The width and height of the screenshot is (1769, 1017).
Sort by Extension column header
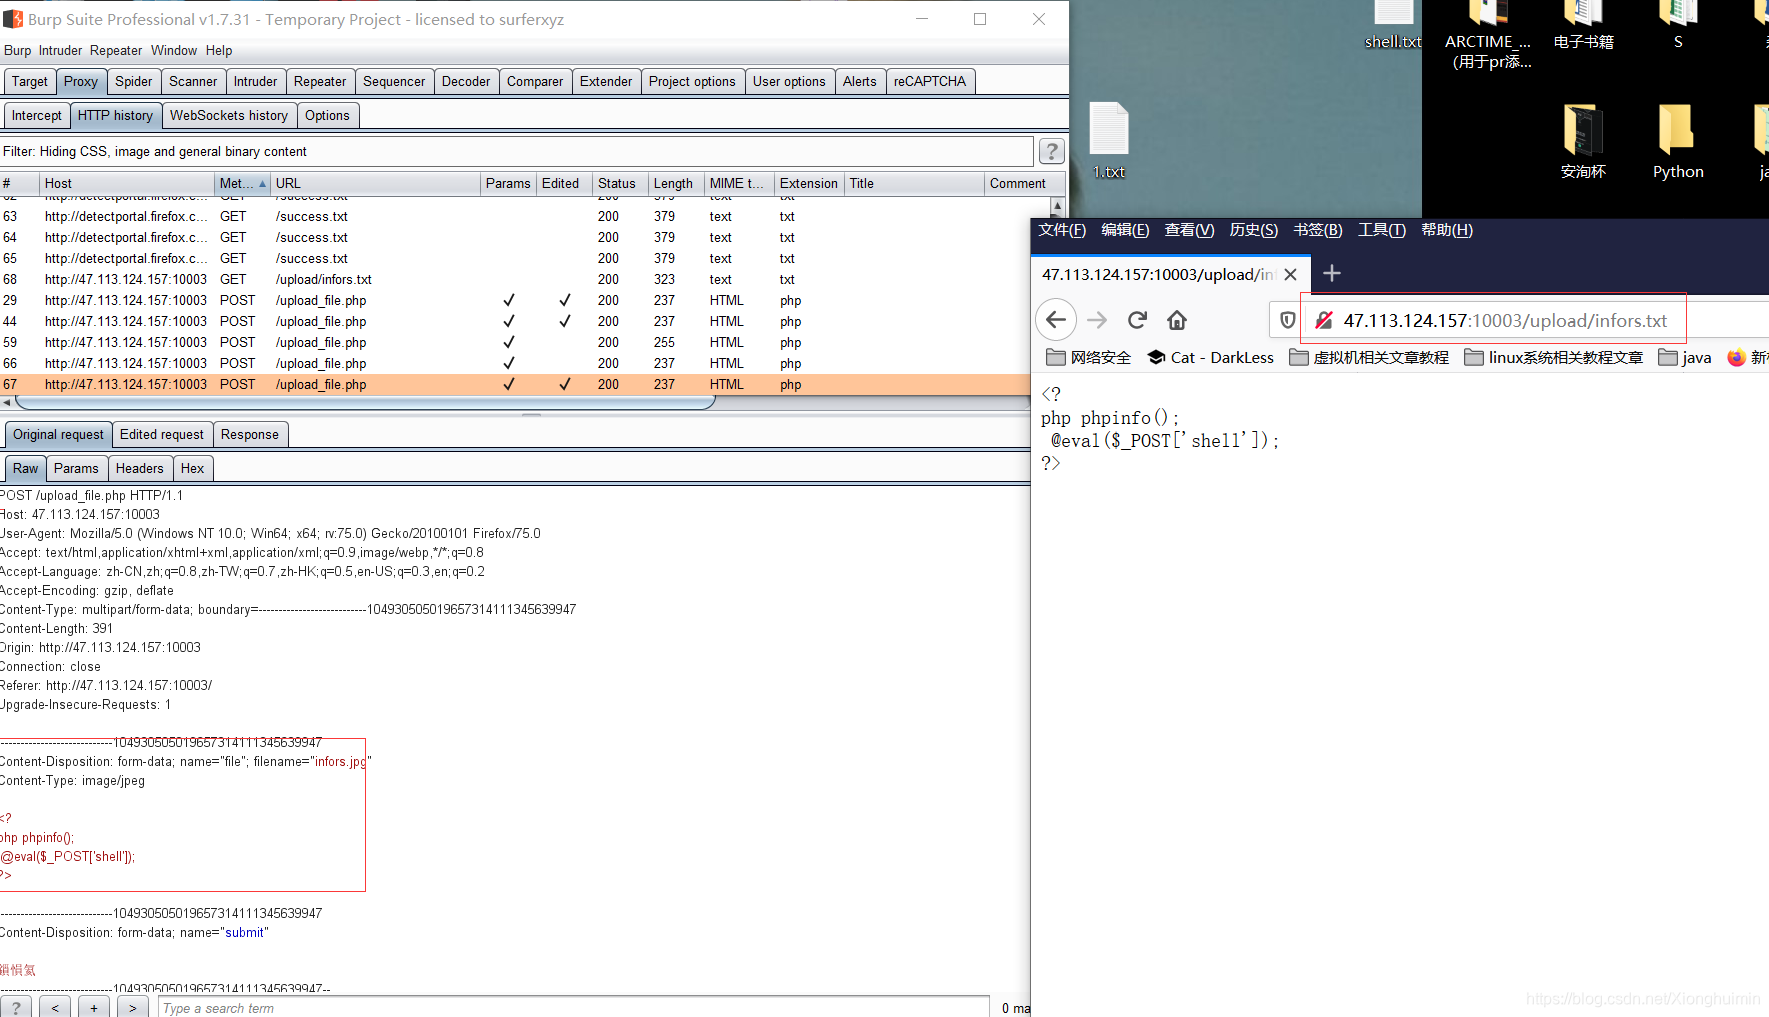pos(809,183)
